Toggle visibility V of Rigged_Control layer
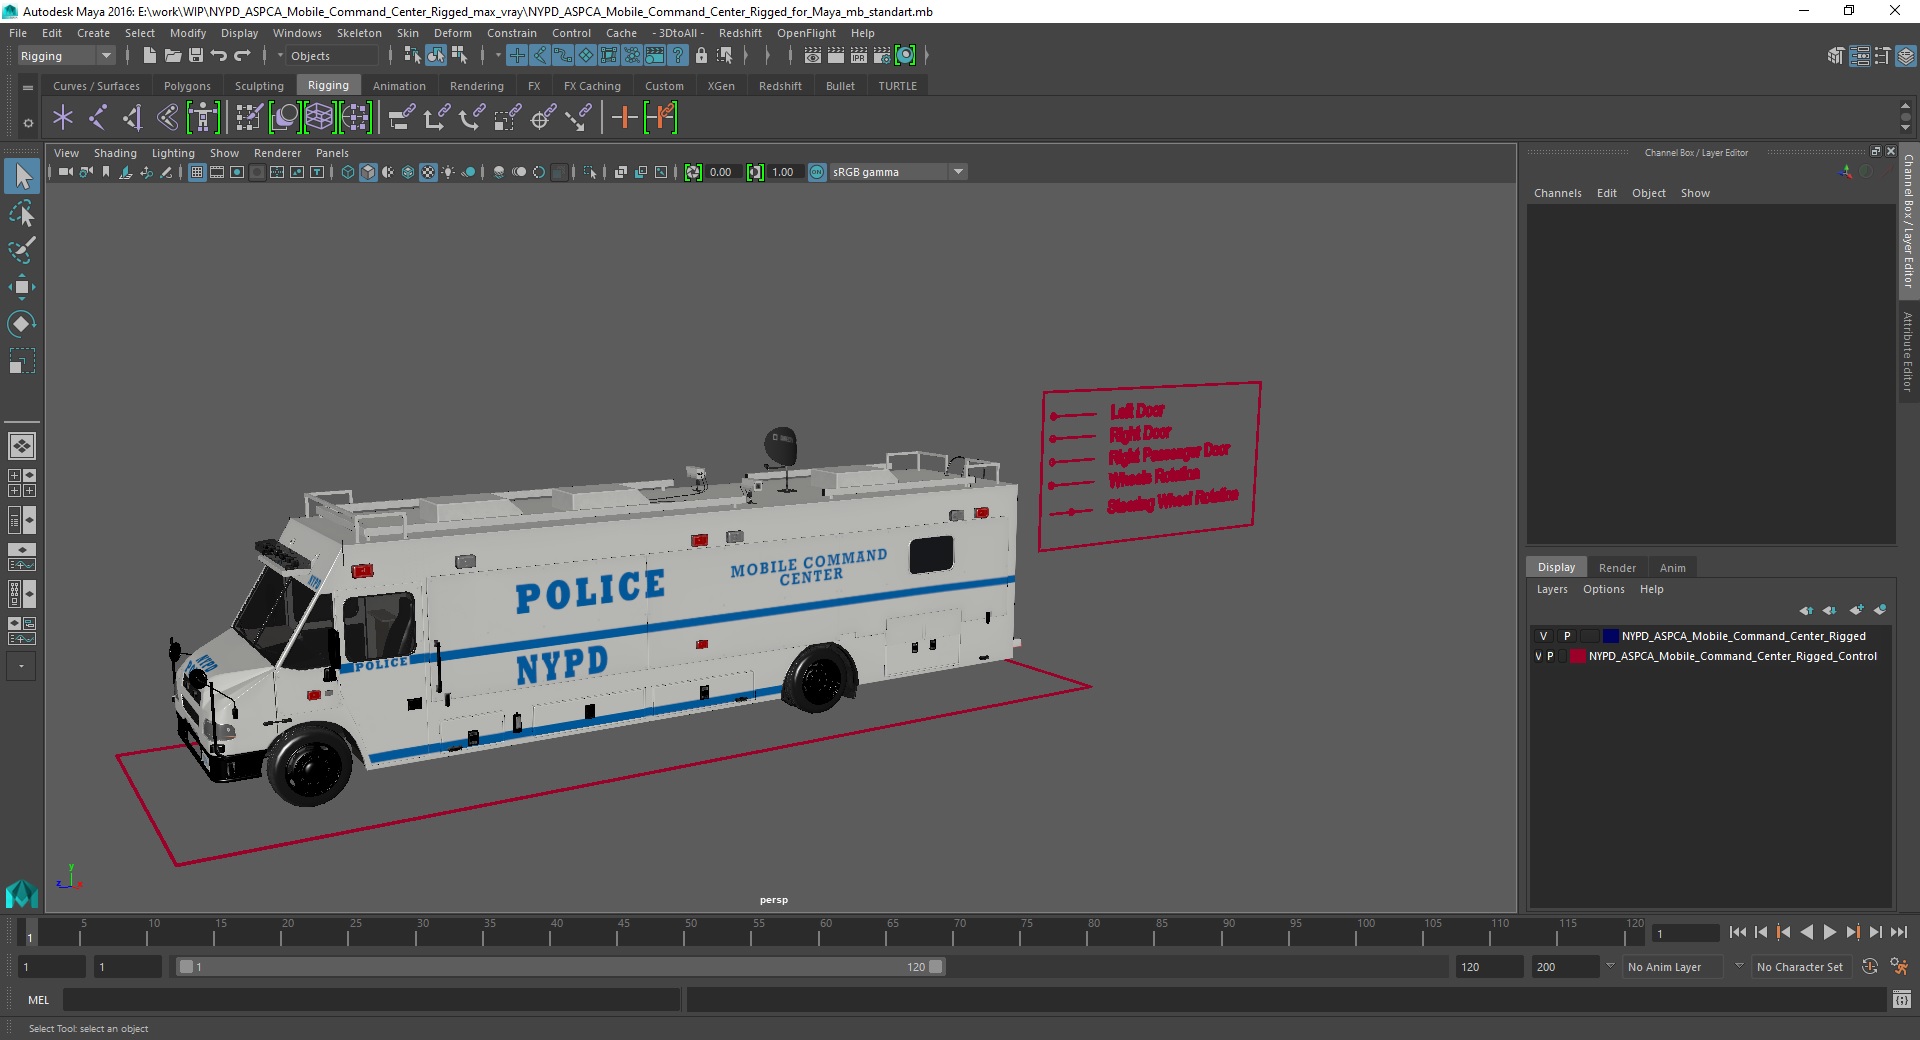 tap(1538, 656)
